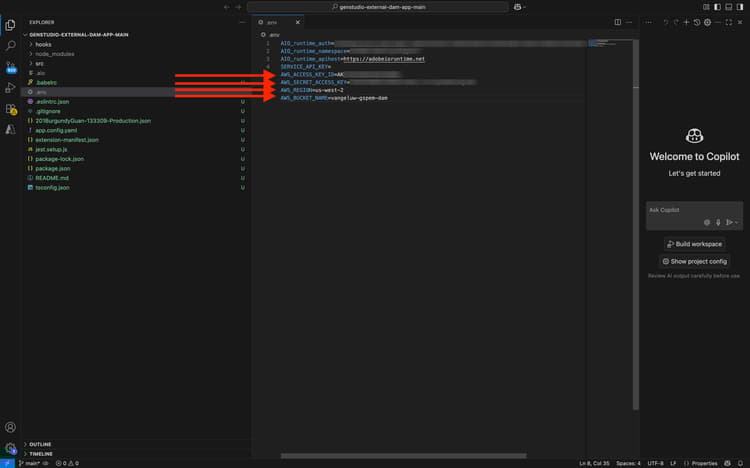Toggle the bottom panel visibility
This screenshot has height=468, width=750.
[729, 7]
